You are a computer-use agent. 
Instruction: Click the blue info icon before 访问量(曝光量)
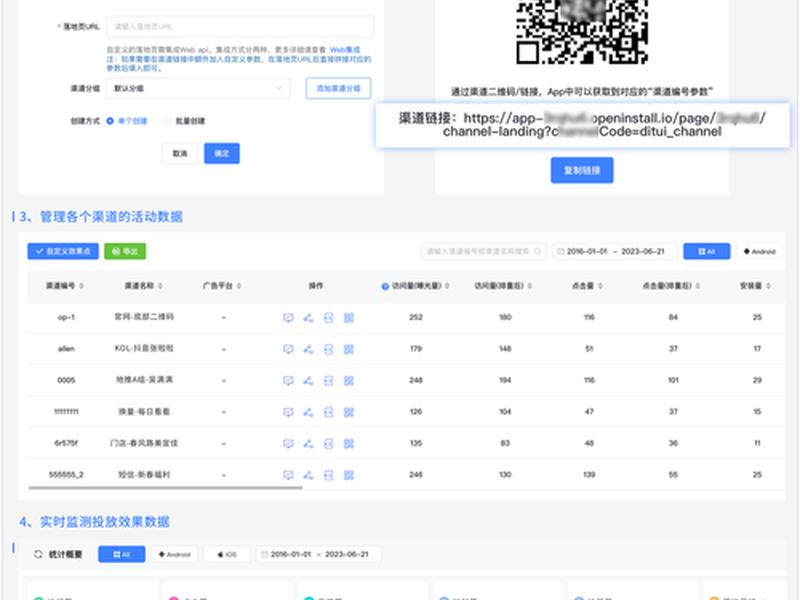(385, 286)
